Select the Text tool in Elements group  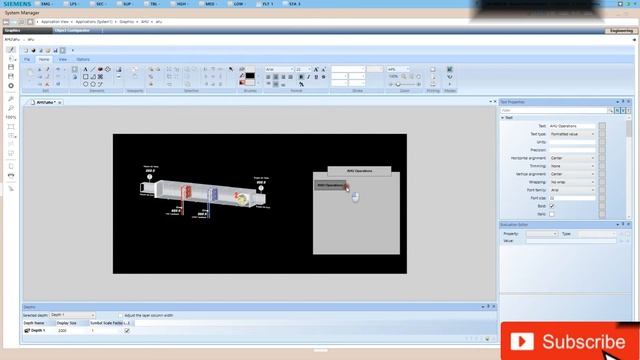(85, 69)
